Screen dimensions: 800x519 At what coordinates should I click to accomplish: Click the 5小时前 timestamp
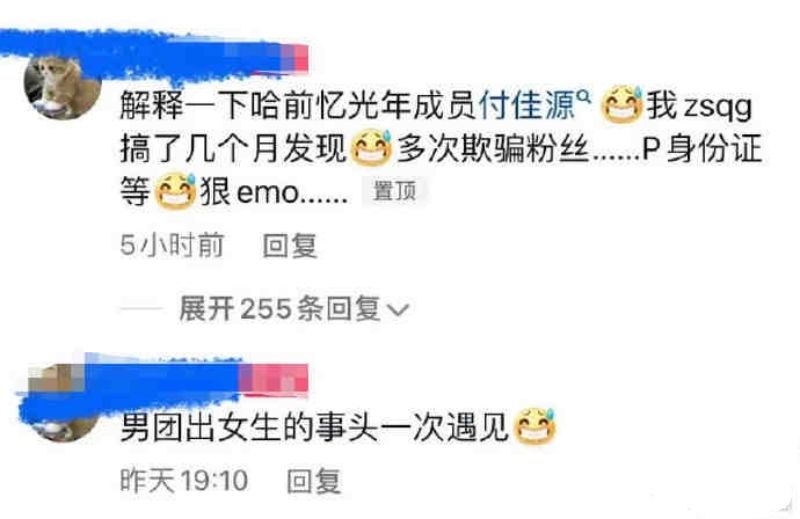pyautogui.click(x=172, y=245)
